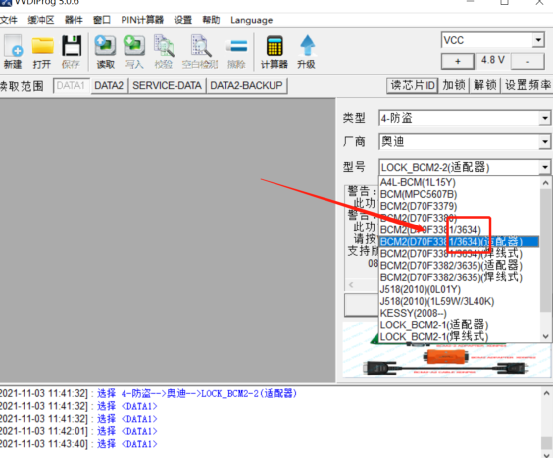Select the SERVICE-DATA tab
Viewport: 553px width, 458px height.
167,86
